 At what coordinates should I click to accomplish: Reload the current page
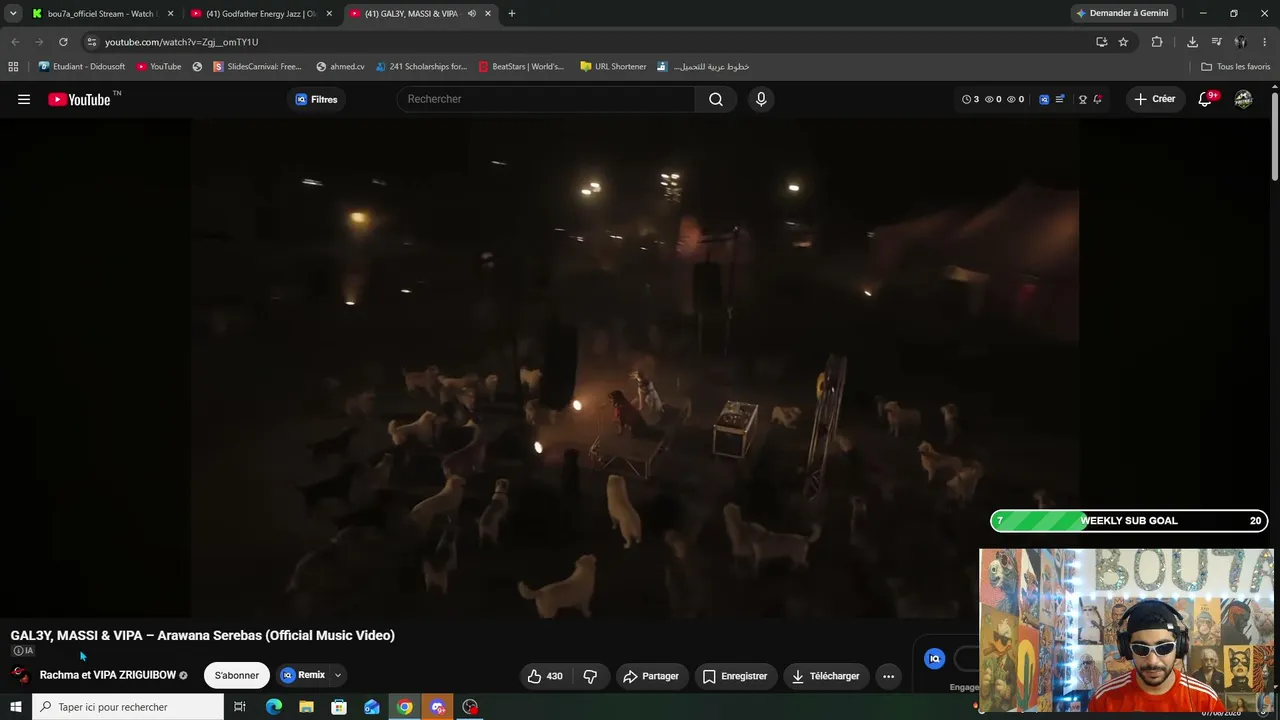click(x=63, y=42)
